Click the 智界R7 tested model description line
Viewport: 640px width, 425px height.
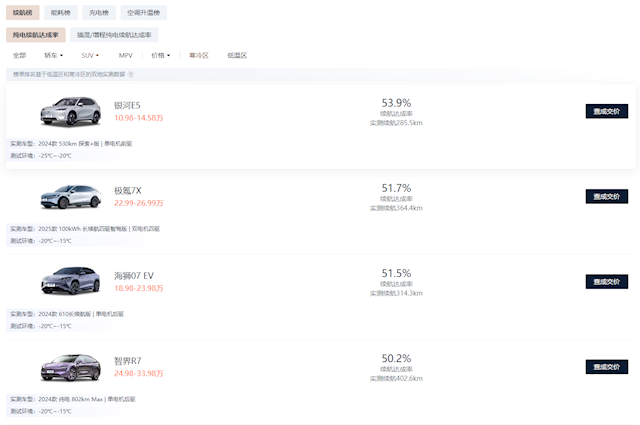[x=73, y=399]
